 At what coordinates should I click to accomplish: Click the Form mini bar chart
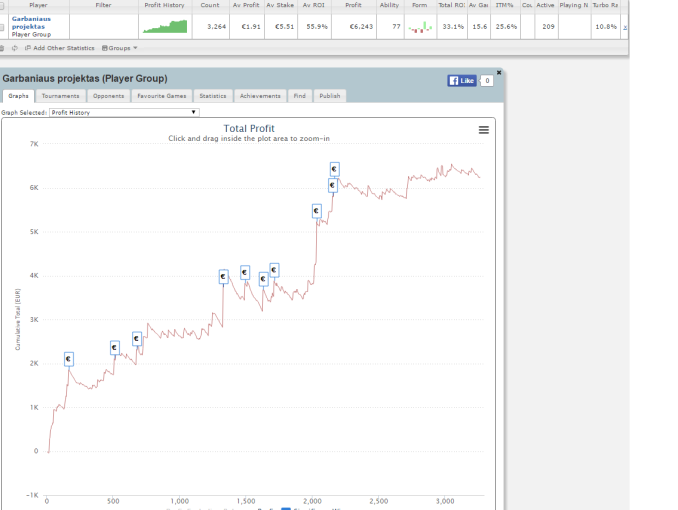pos(420,26)
